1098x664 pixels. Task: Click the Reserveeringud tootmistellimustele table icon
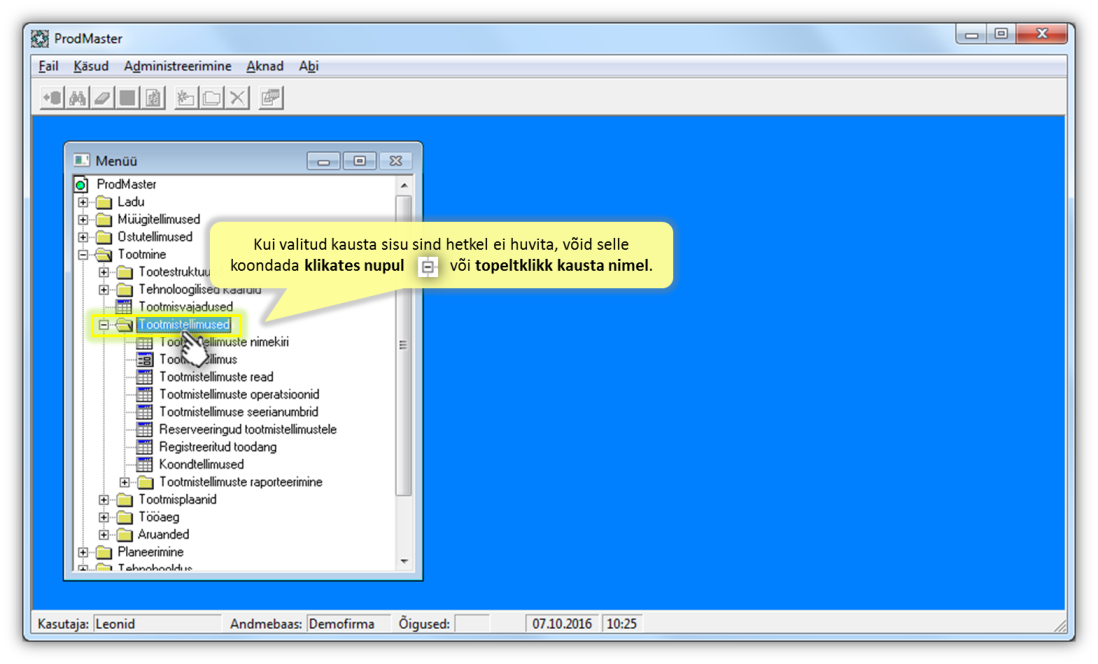click(144, 429)
